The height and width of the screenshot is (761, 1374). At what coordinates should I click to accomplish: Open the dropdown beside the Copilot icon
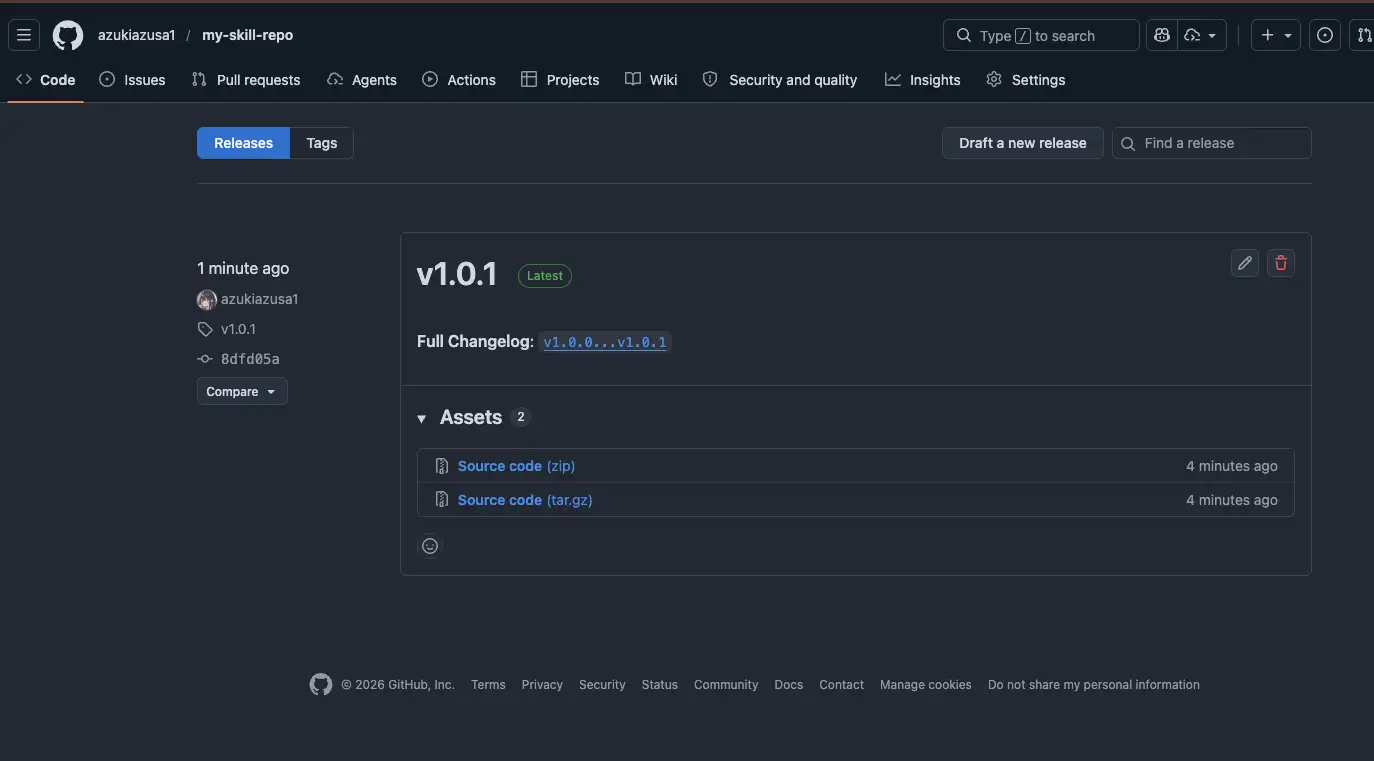pos(1201,35)
